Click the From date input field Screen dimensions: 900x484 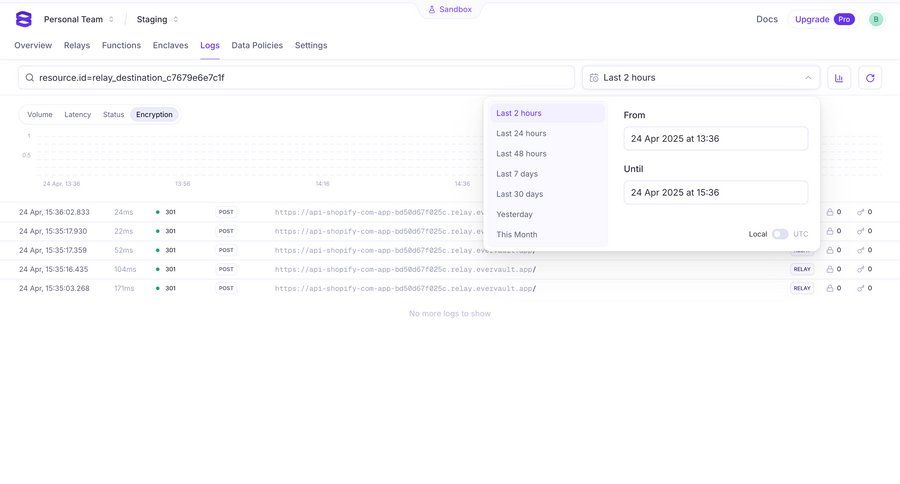point(715,139)
